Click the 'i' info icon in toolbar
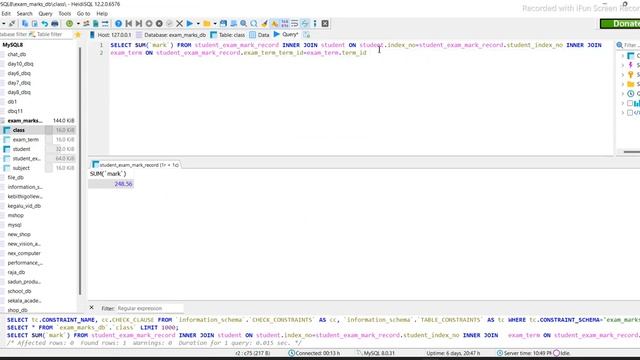 point(315,24)
